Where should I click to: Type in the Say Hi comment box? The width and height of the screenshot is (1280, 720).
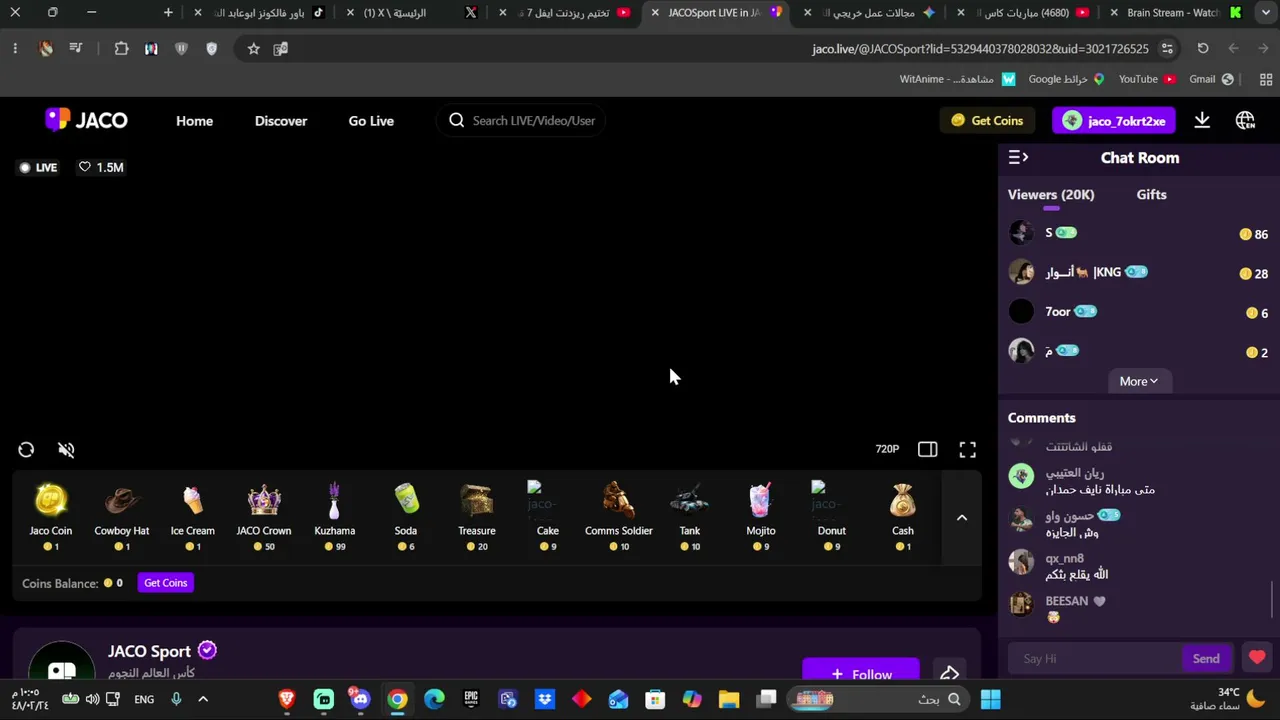coord(1095,658)
